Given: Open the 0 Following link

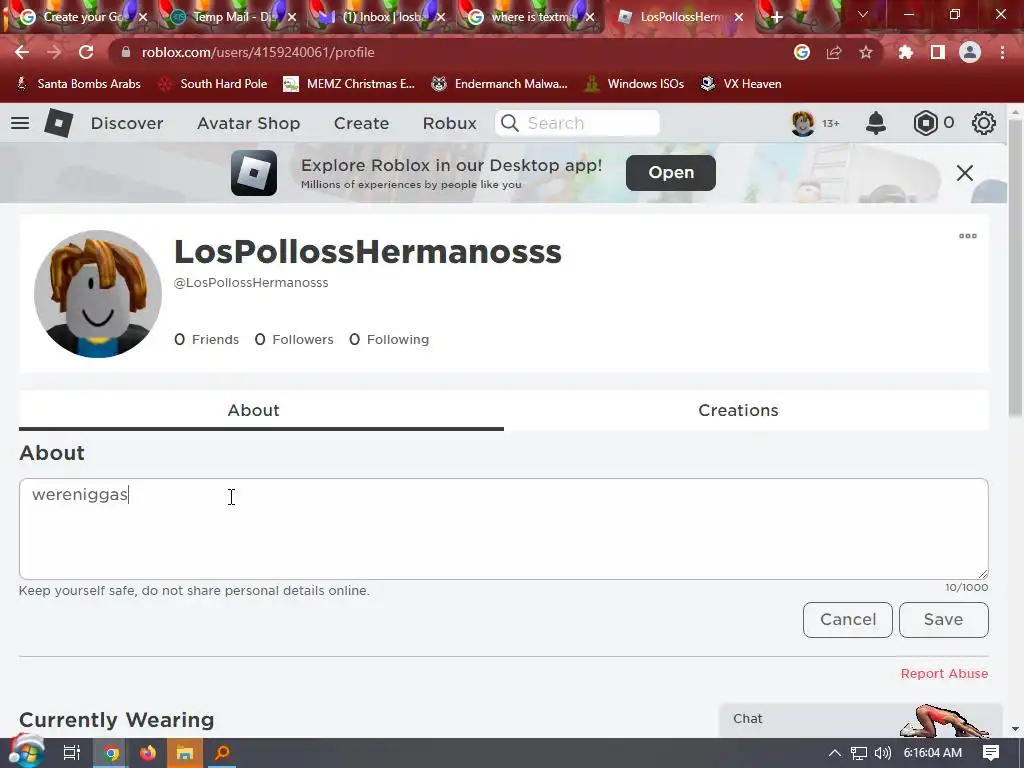Looking at the screenshot, I should [x=389, y=340].
